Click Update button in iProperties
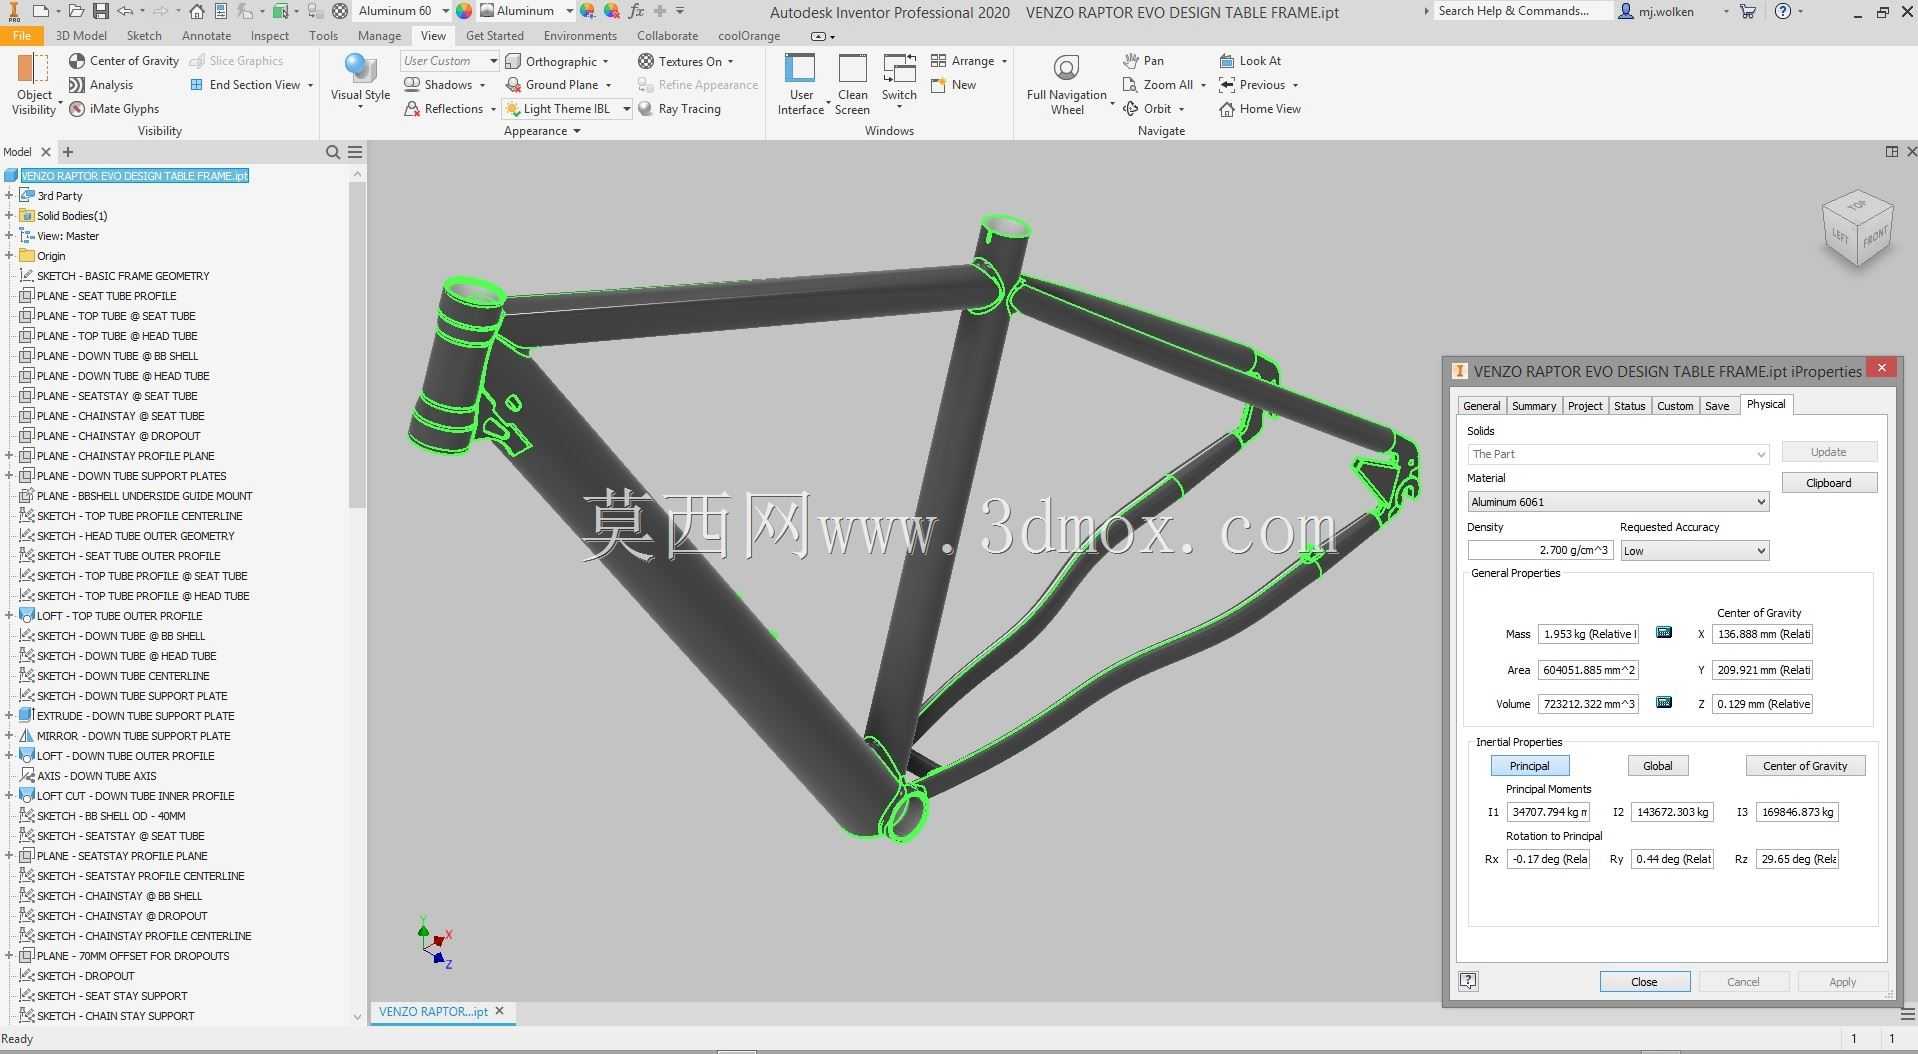 [1829, 452]
